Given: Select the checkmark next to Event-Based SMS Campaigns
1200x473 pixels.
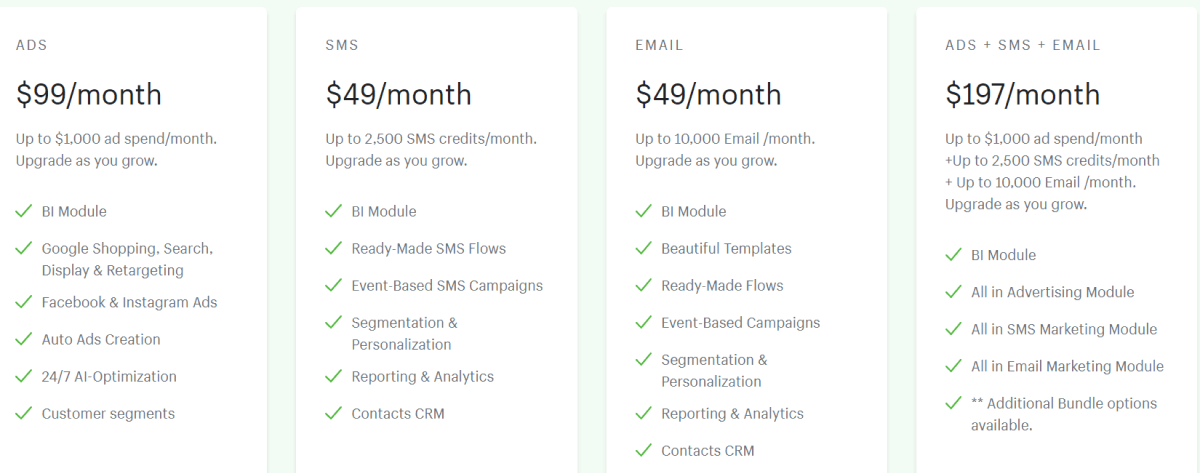Looking at the screenshot, I should tap(333, 285).
